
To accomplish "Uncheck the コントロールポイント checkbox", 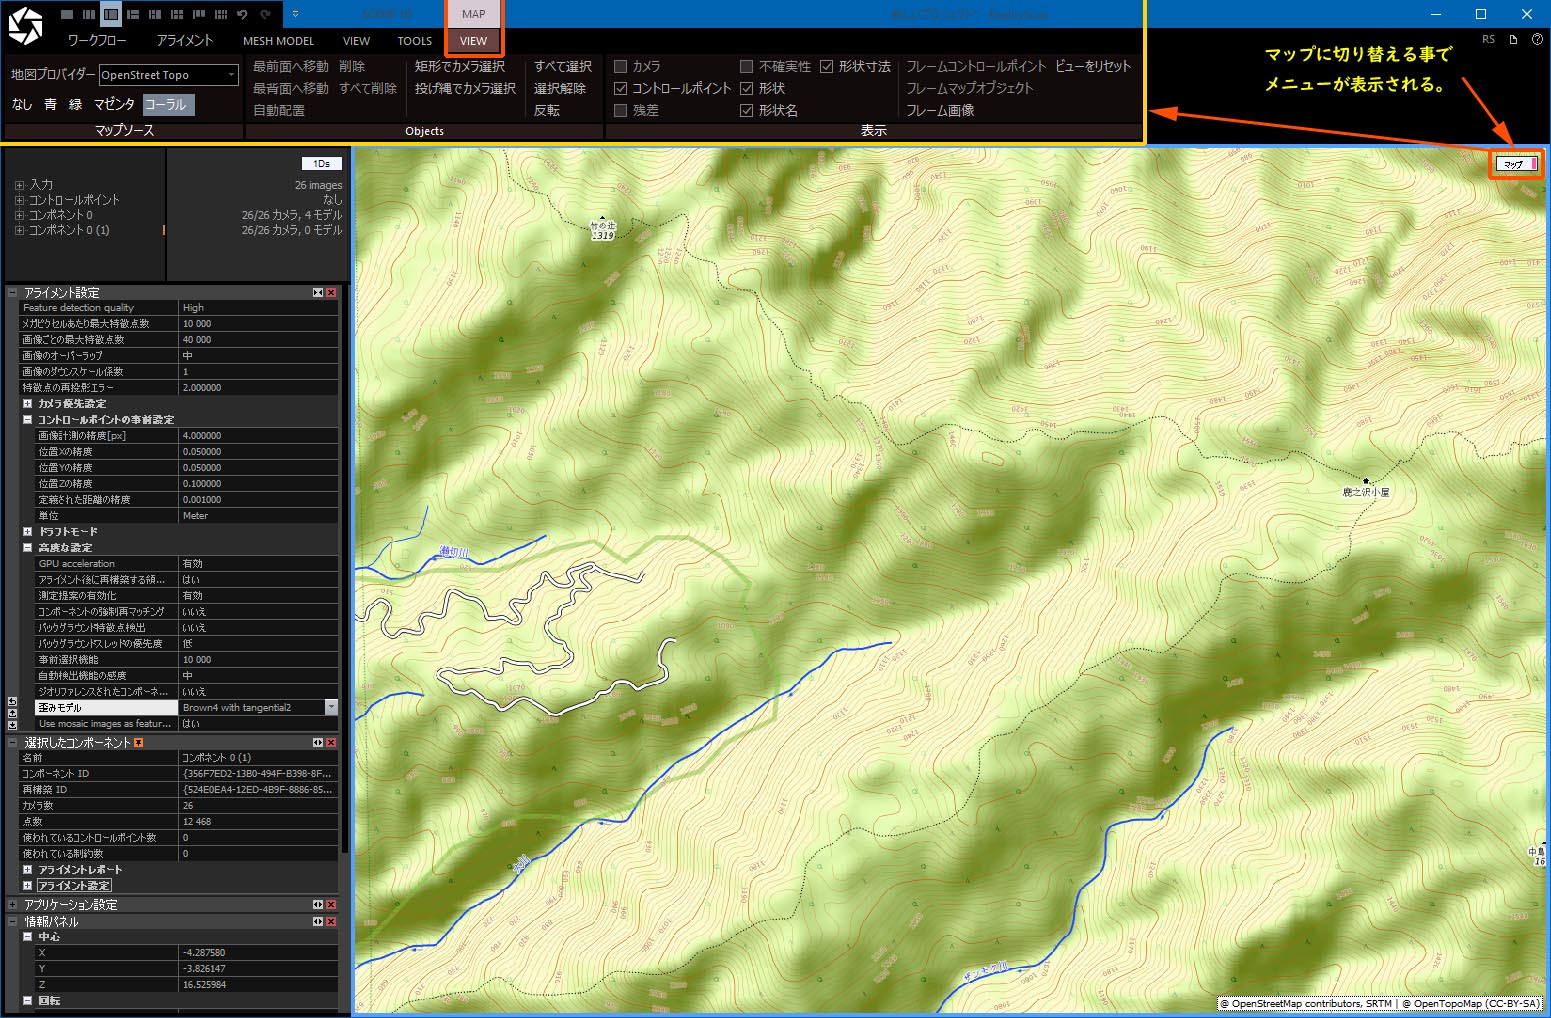I will click(x=620, y=88).
